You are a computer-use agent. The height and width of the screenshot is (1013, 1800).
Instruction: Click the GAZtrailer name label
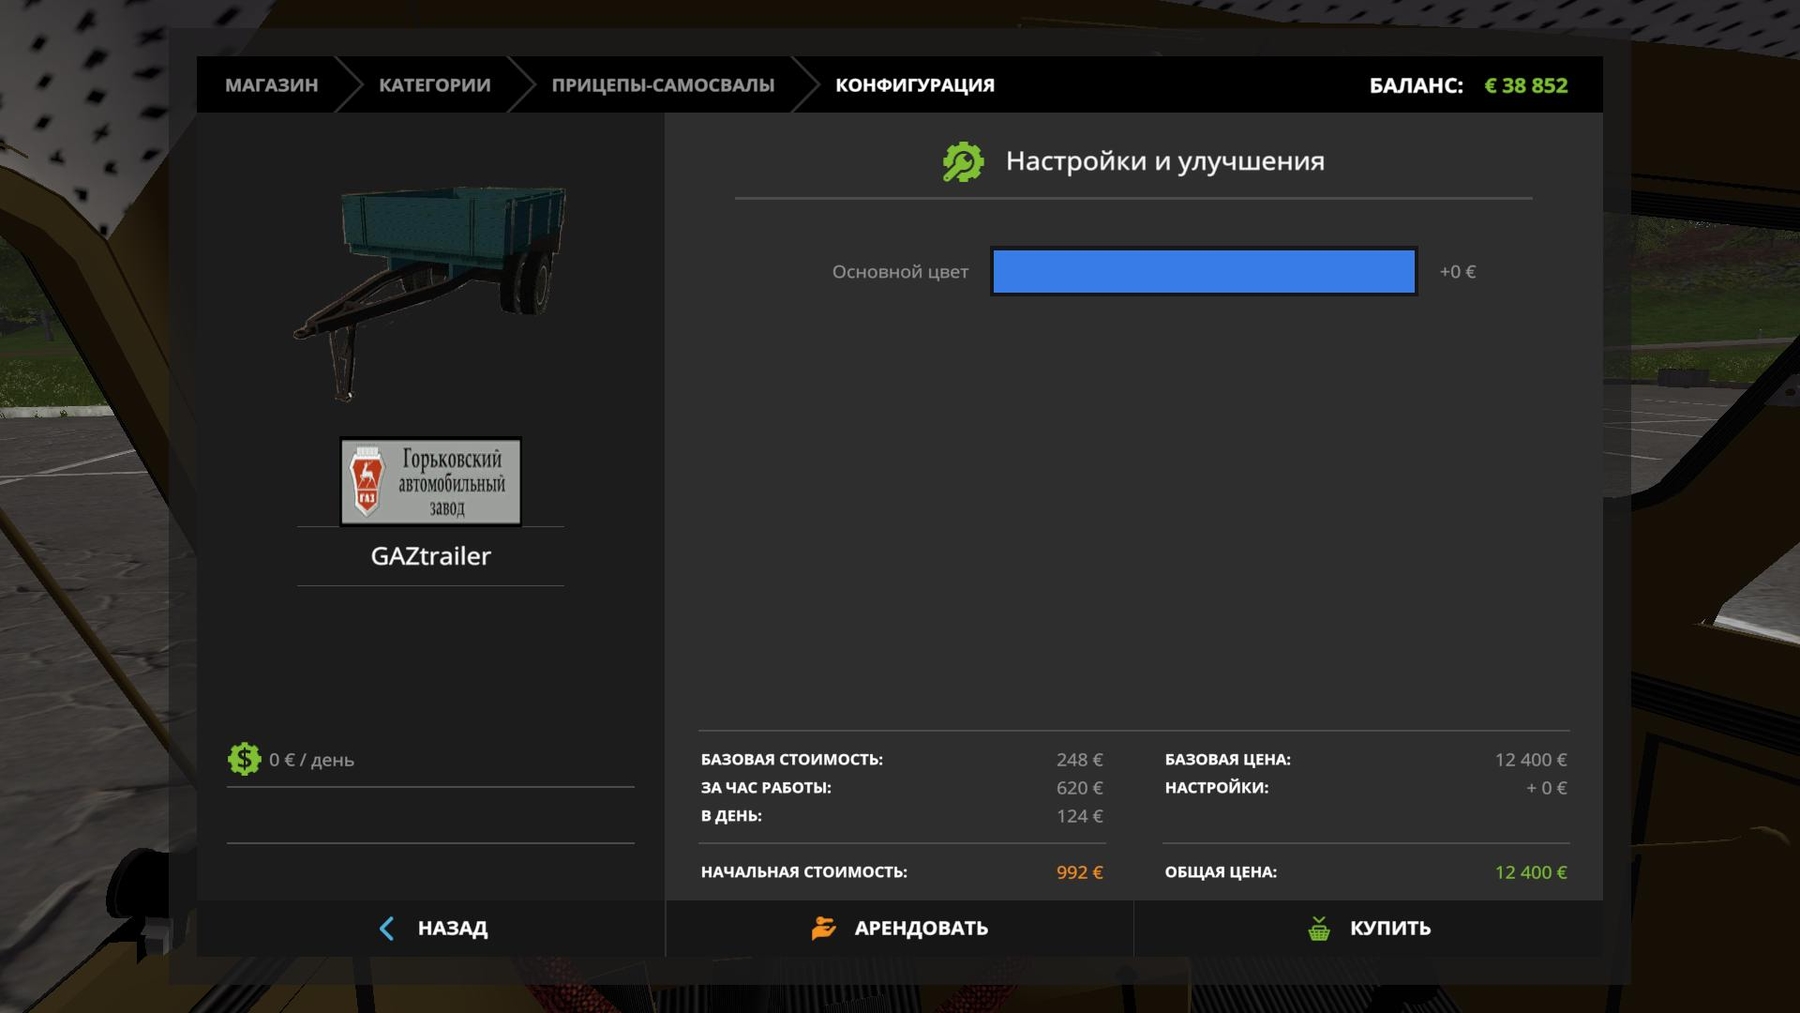point(430,556)
